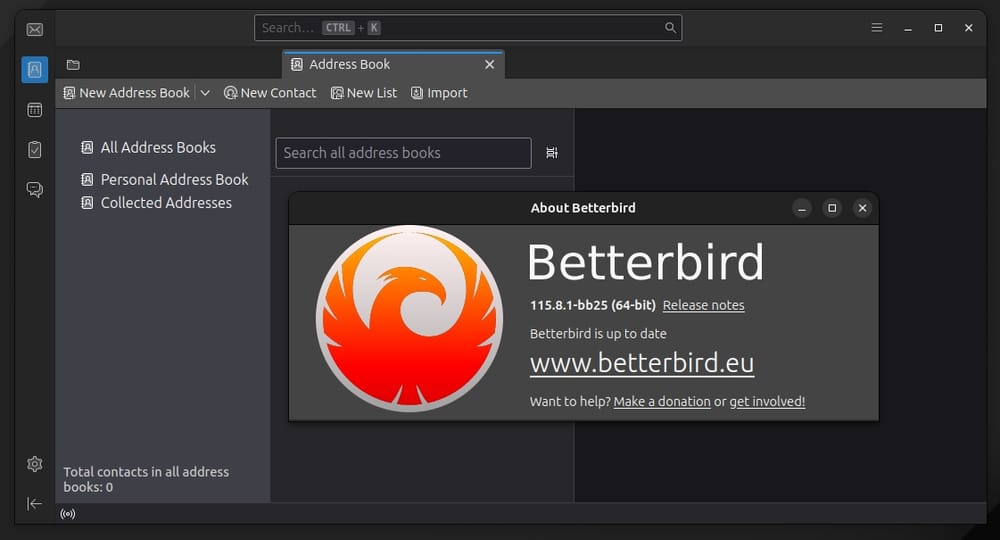This screenshot has height=540, width=1000.
Task: Click the New Contact button
Action: (270, 93)
